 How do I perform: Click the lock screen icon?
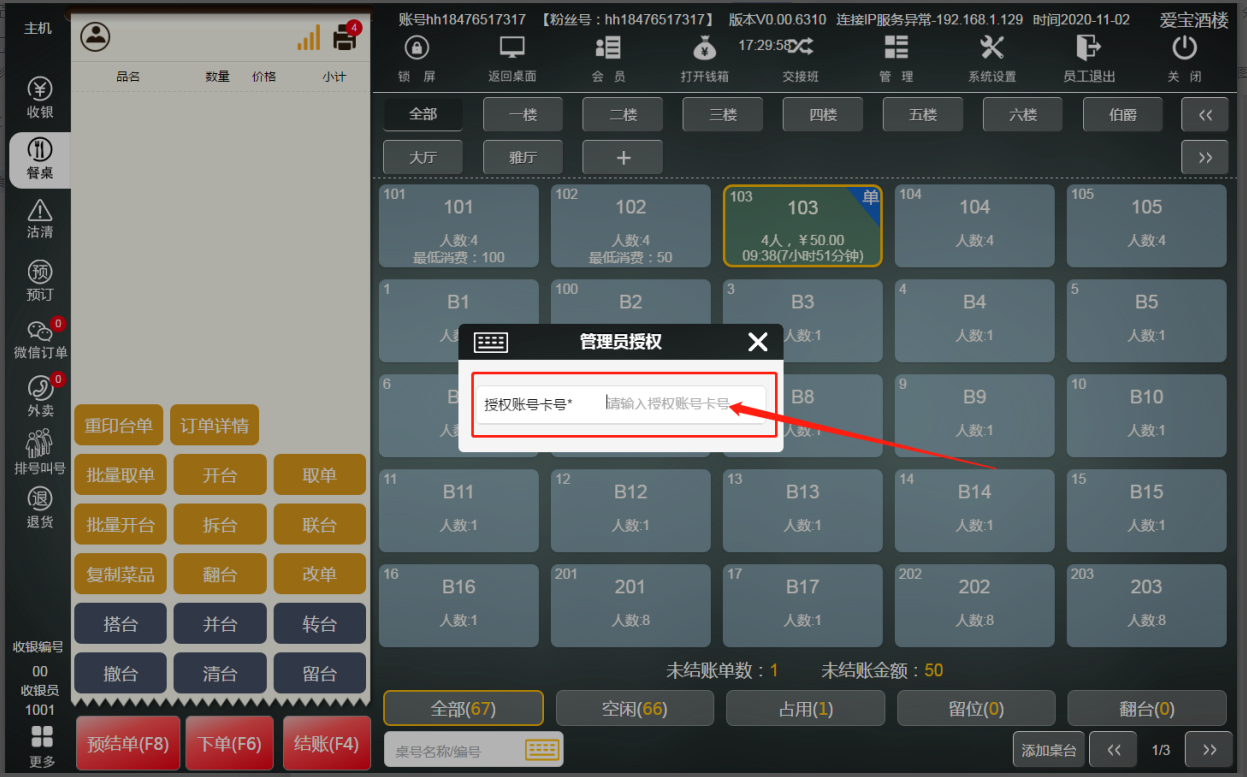[416, 48]
